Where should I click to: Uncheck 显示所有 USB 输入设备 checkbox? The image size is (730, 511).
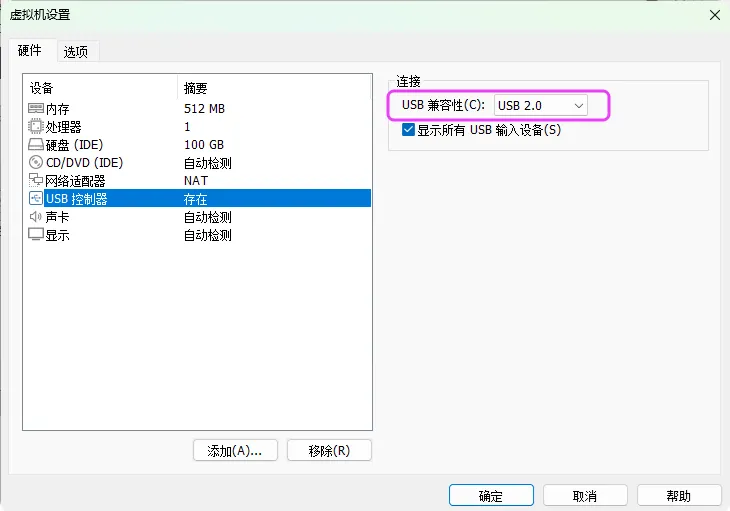[x=408, y=129]
